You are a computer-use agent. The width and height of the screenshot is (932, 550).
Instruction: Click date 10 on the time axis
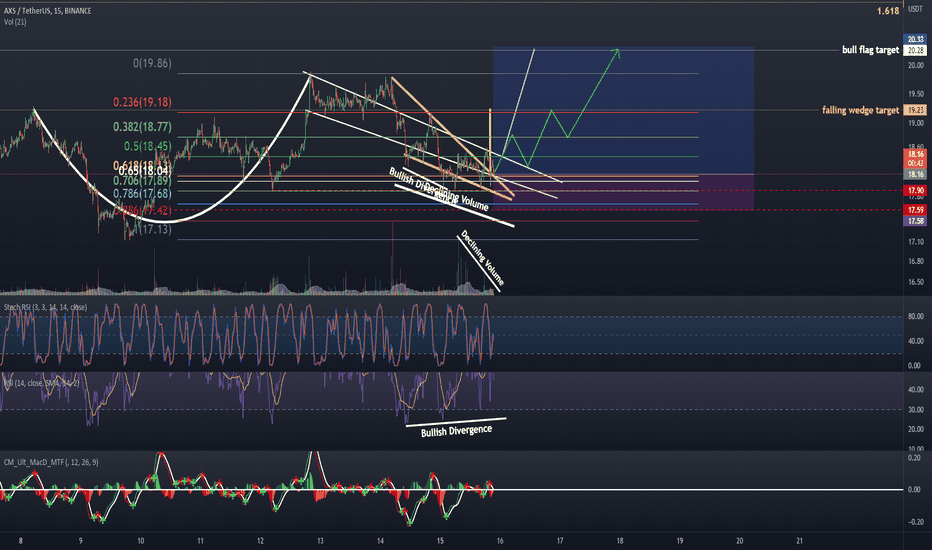(x=140, y=541)
